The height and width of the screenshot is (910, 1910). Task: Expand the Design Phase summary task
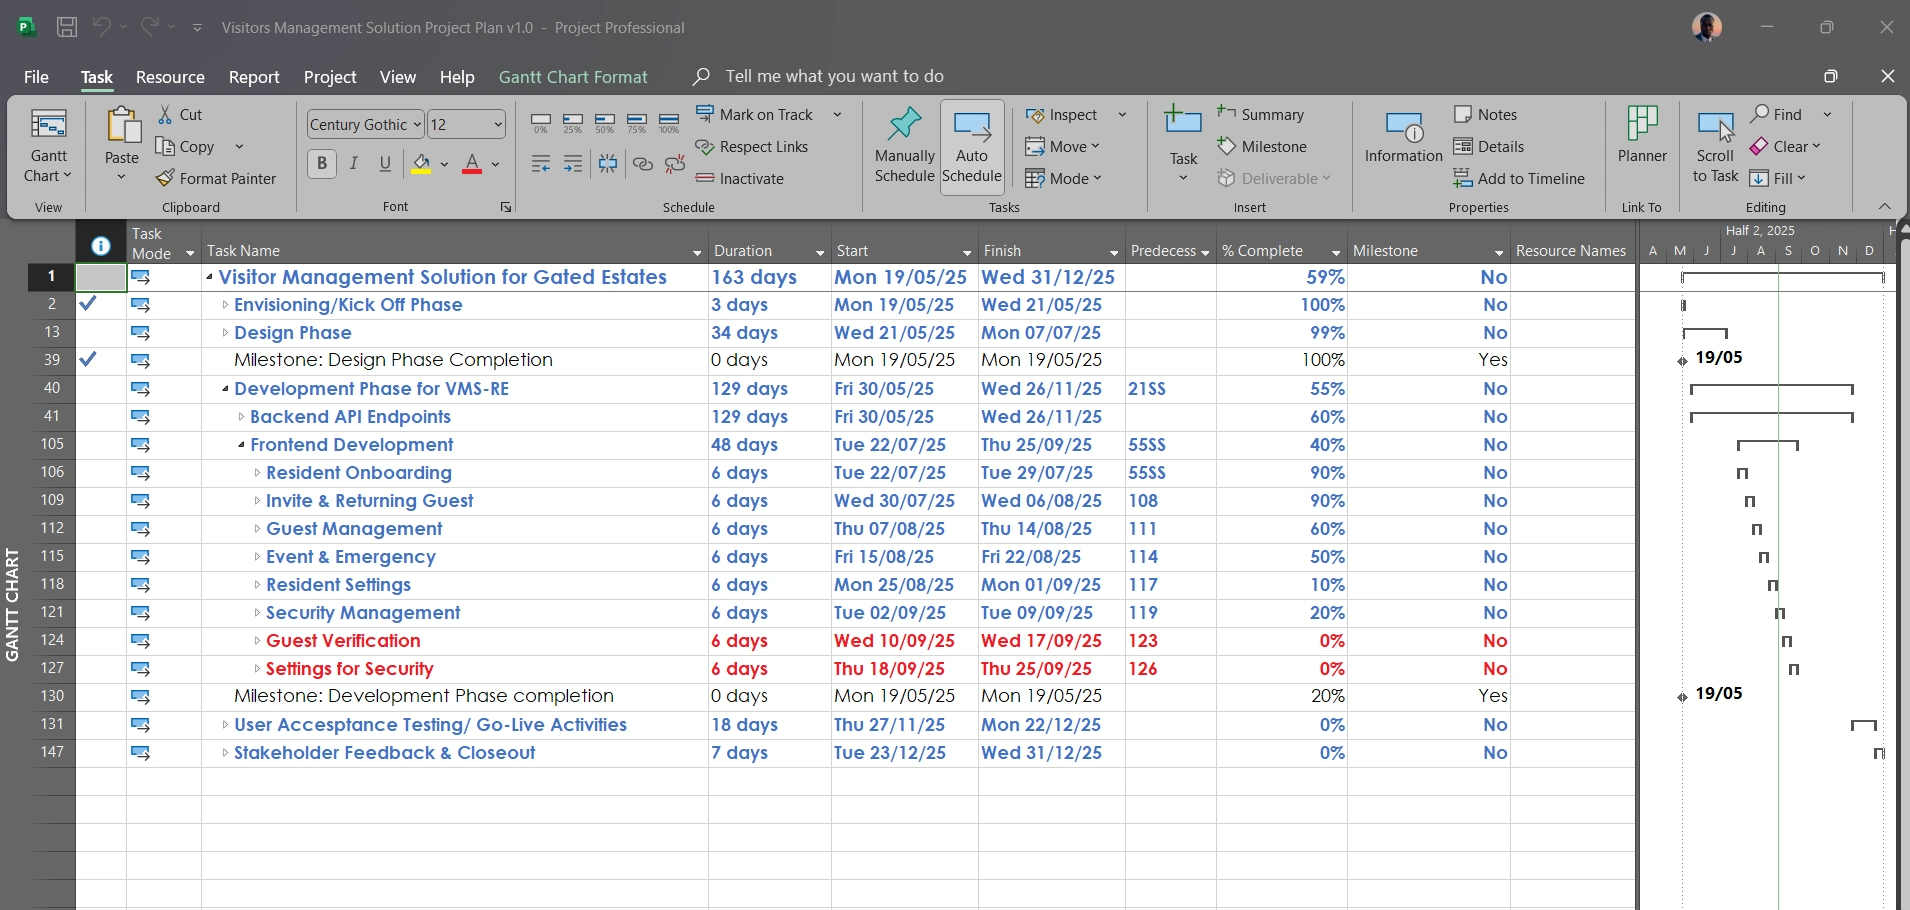[225, 333]
